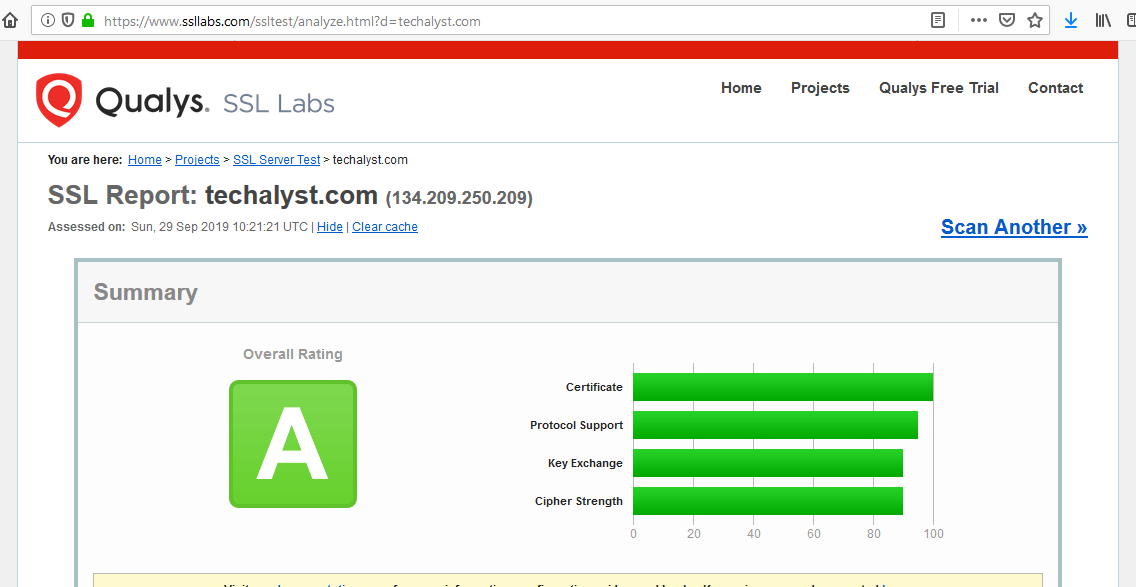1136x587 pixels.
Task: Open Projects in site navigation
Action: (820, 88)
